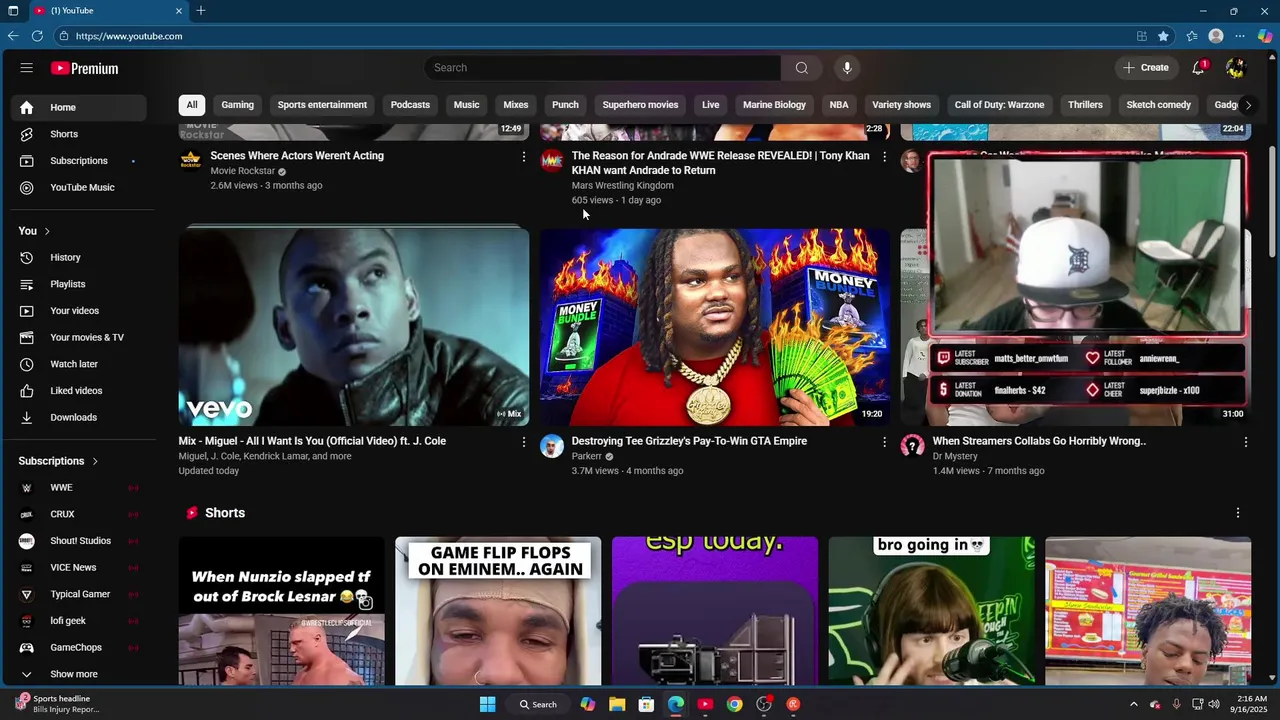Image resolution: width=1280 pixels, height=720 pixels.
Task: Open Destroying Tee Grizzley's Pay-To-Win GTA Empire title
Action: [x=689, y=441]
